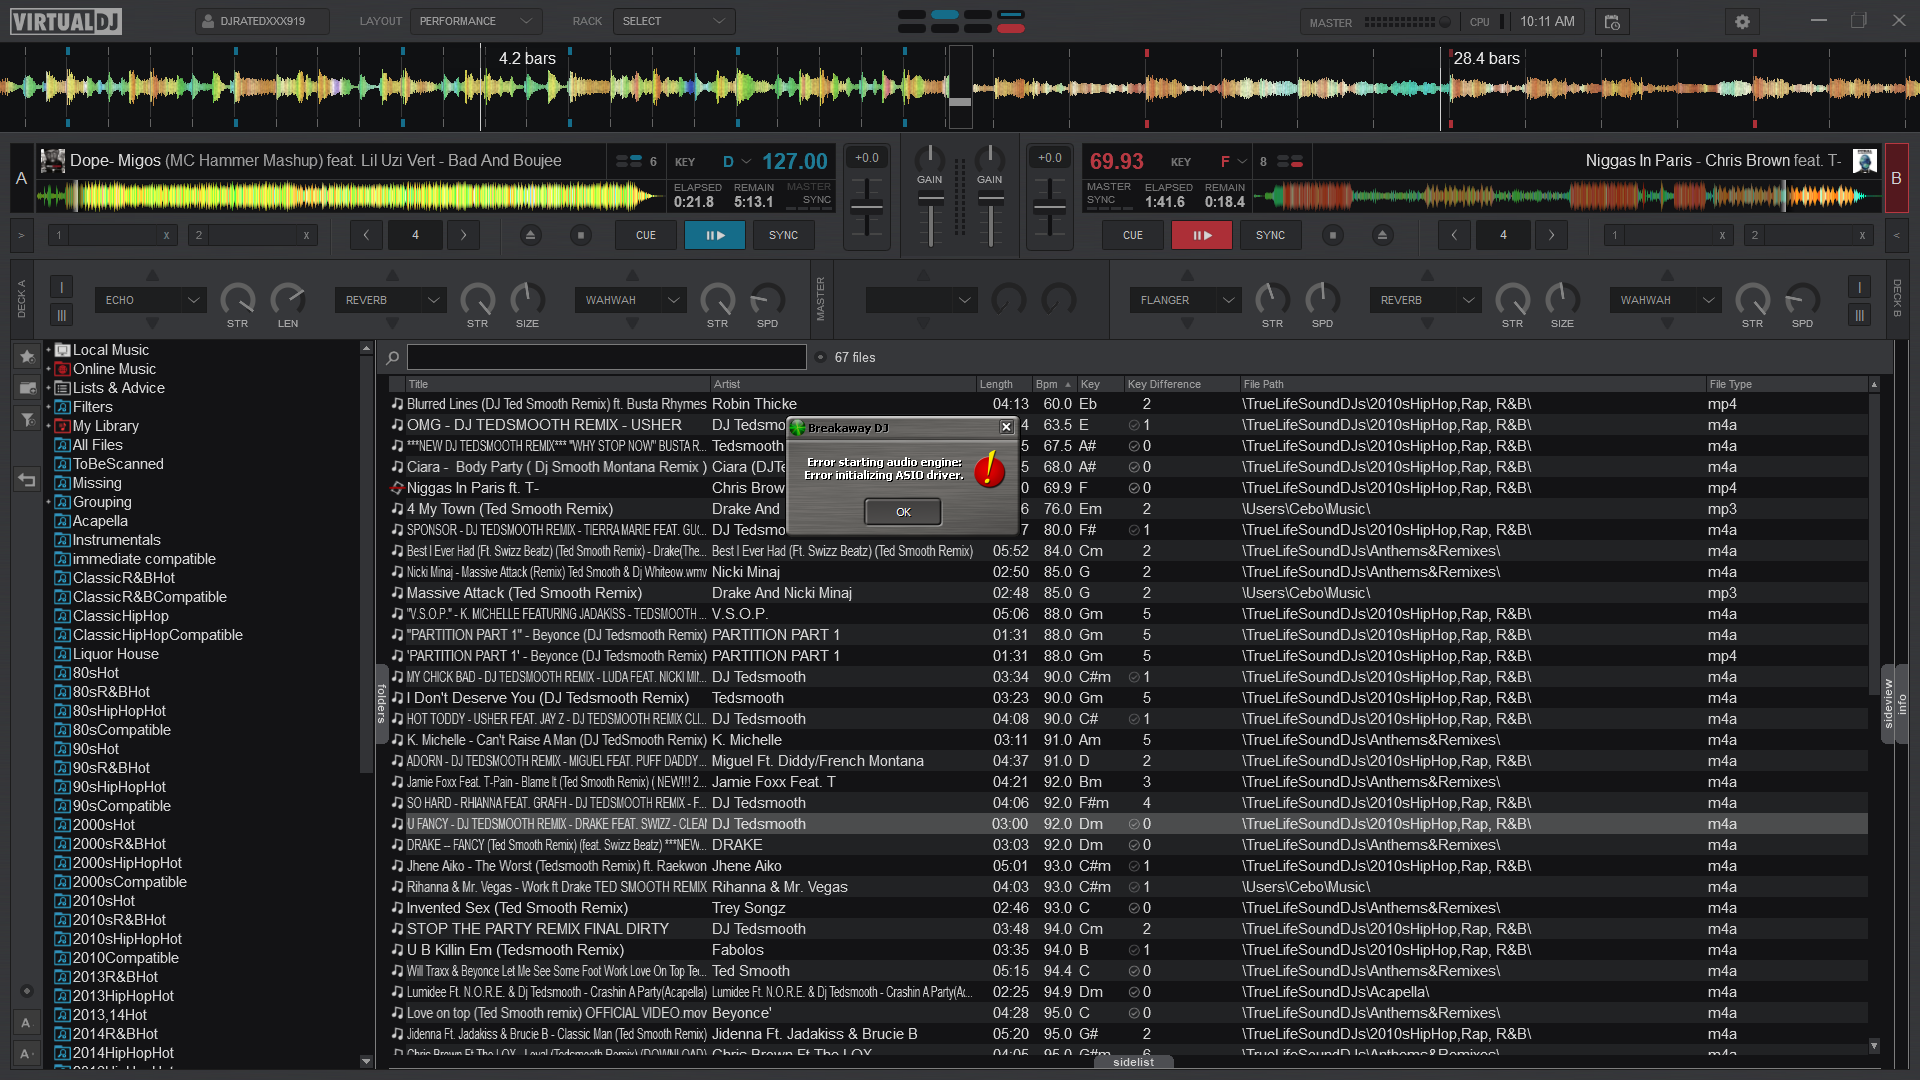Open the RACK Select dropdown
The image size is (1920, 1080).
(673, 21)
